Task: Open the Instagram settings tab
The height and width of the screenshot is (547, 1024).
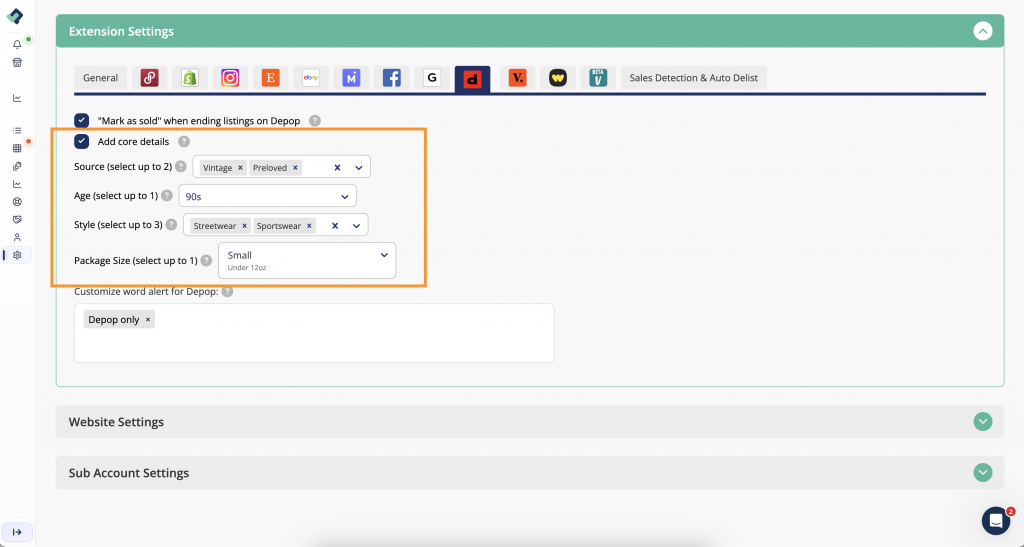Action: click(230, 78)
